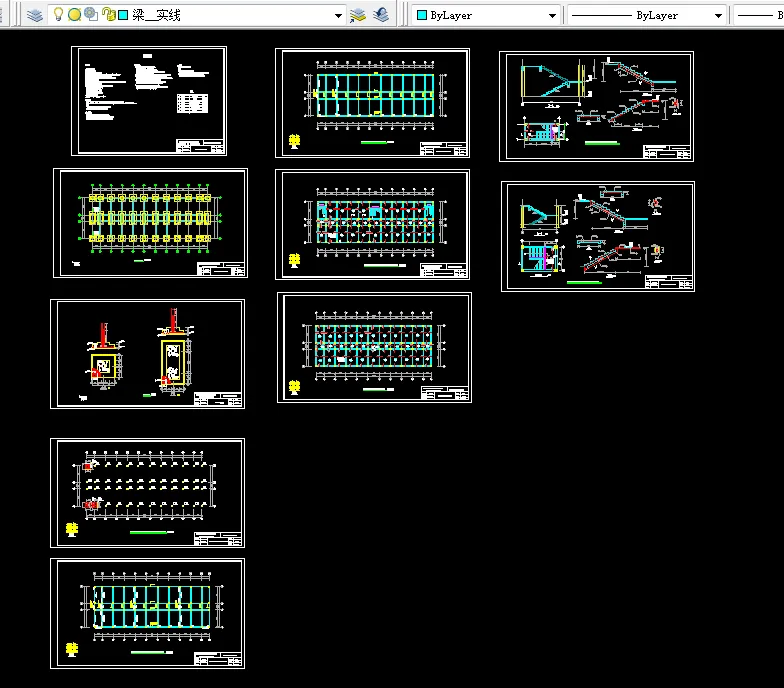Click the cyan layer color swatch
The image size is (784, 688).
pos(123,16)
